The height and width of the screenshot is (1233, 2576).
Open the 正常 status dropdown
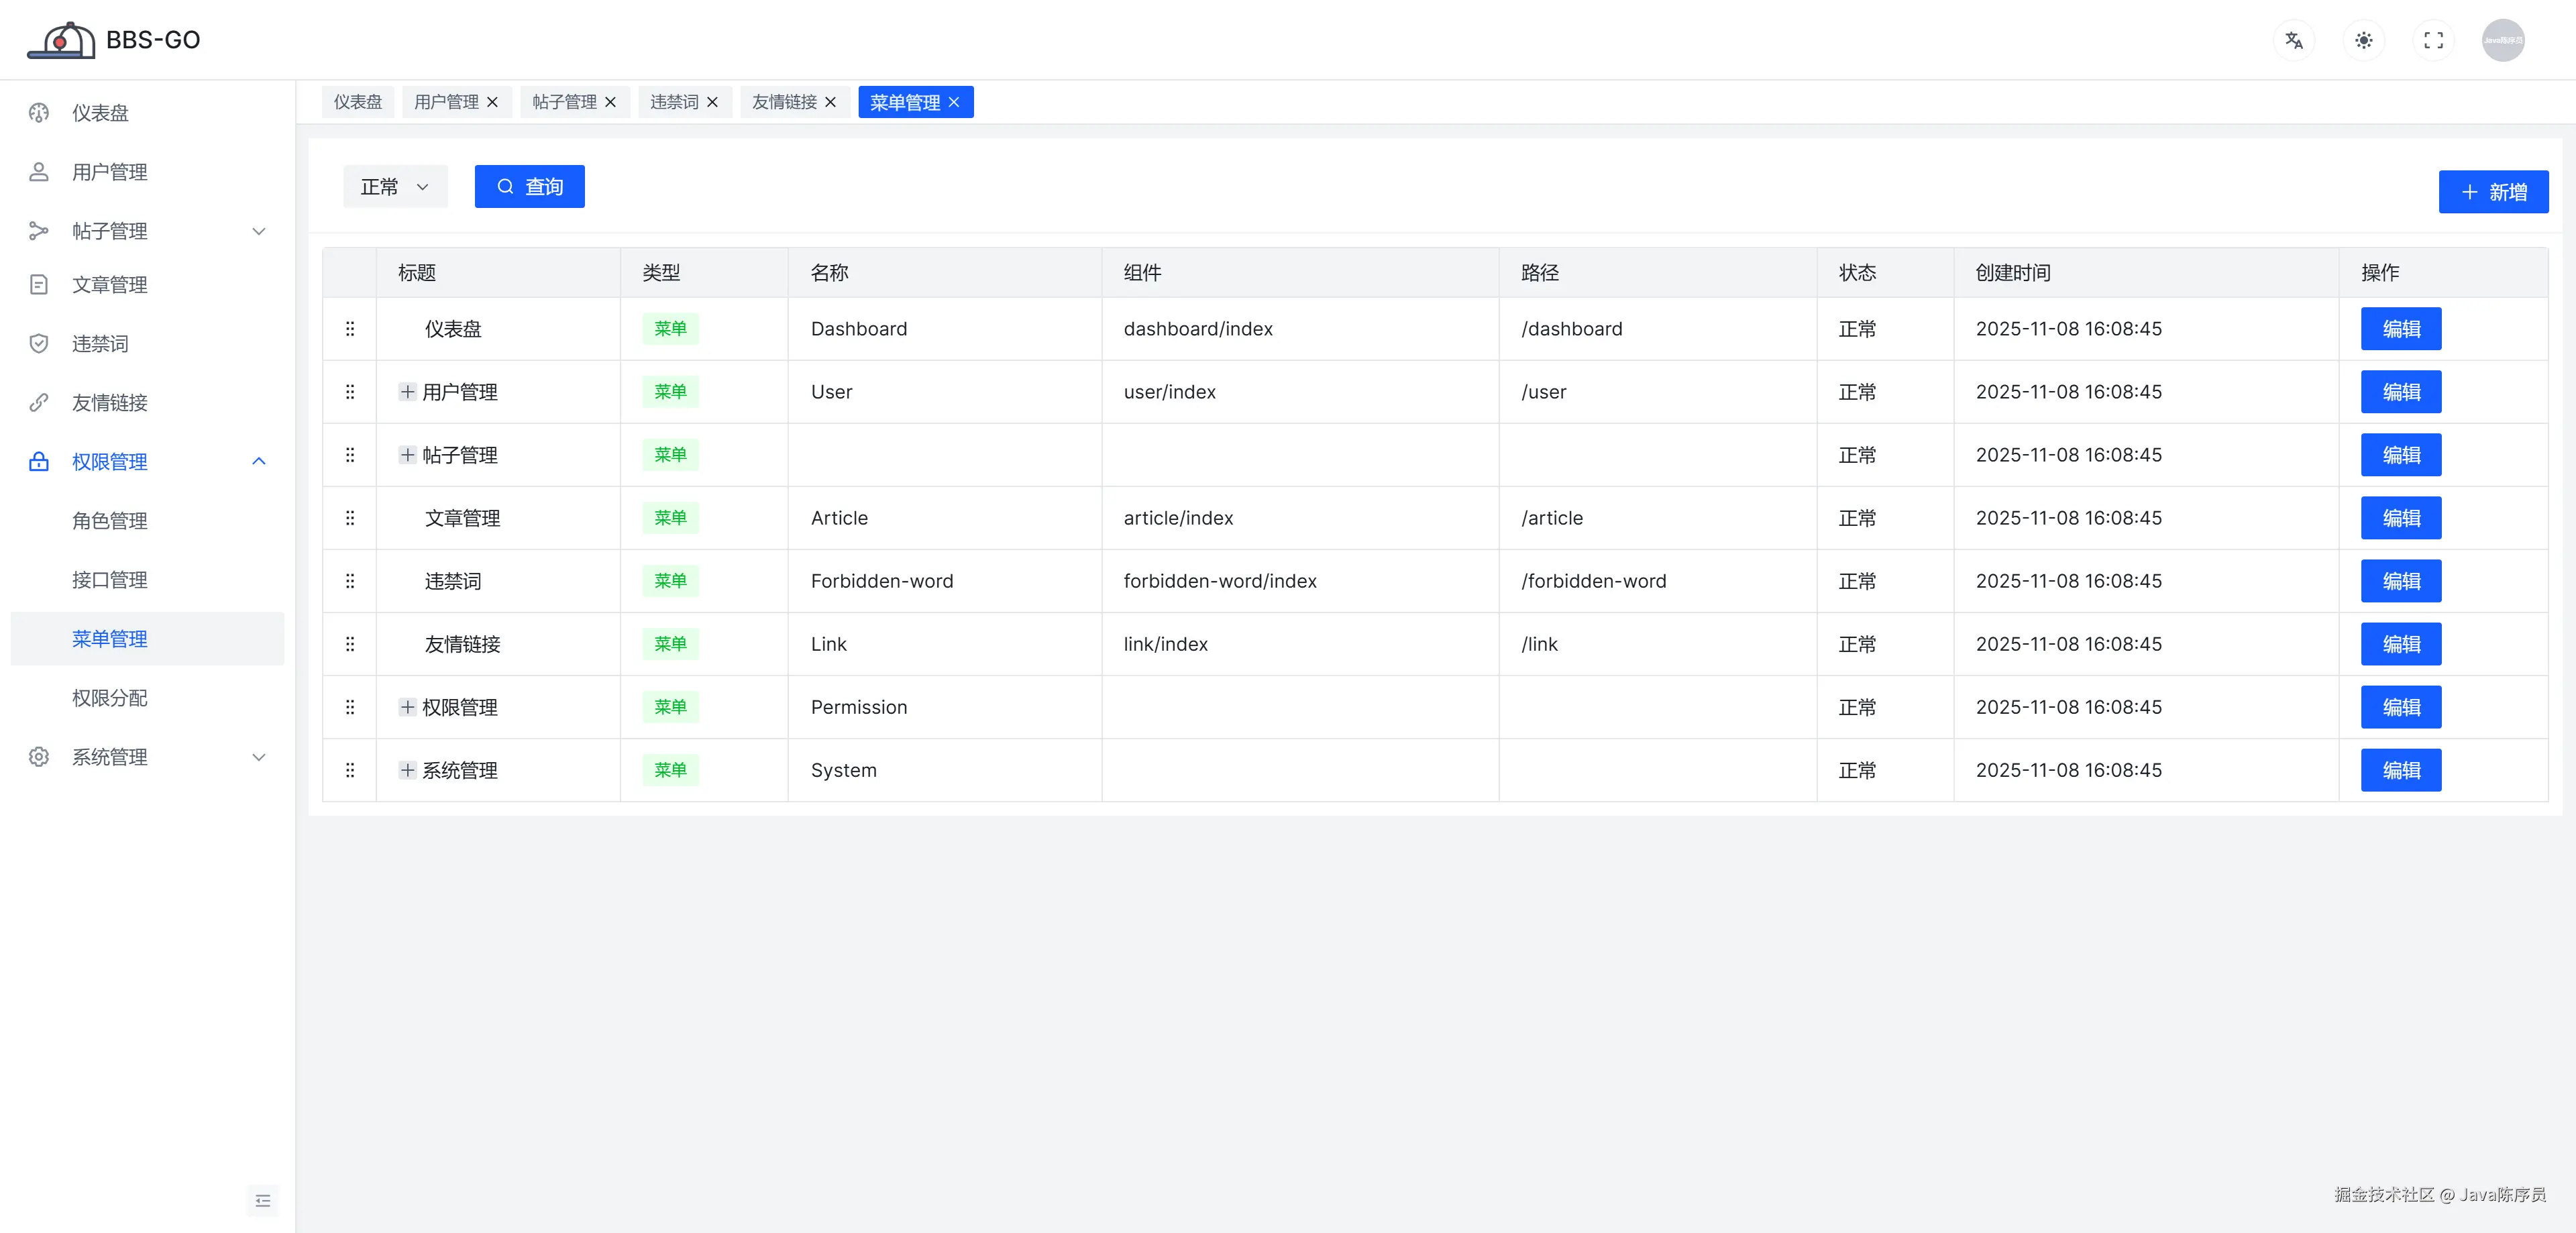395,187
